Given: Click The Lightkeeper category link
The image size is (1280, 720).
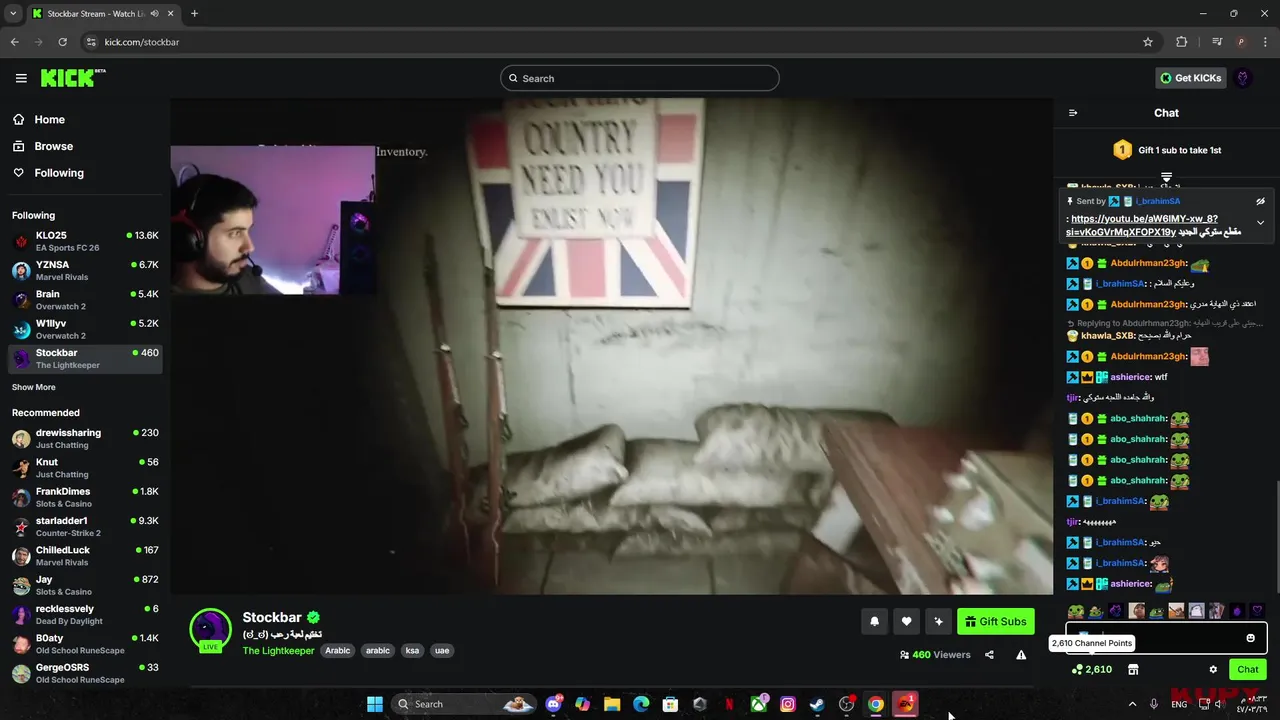Looking at the screenshot, I should pos(278,650).
